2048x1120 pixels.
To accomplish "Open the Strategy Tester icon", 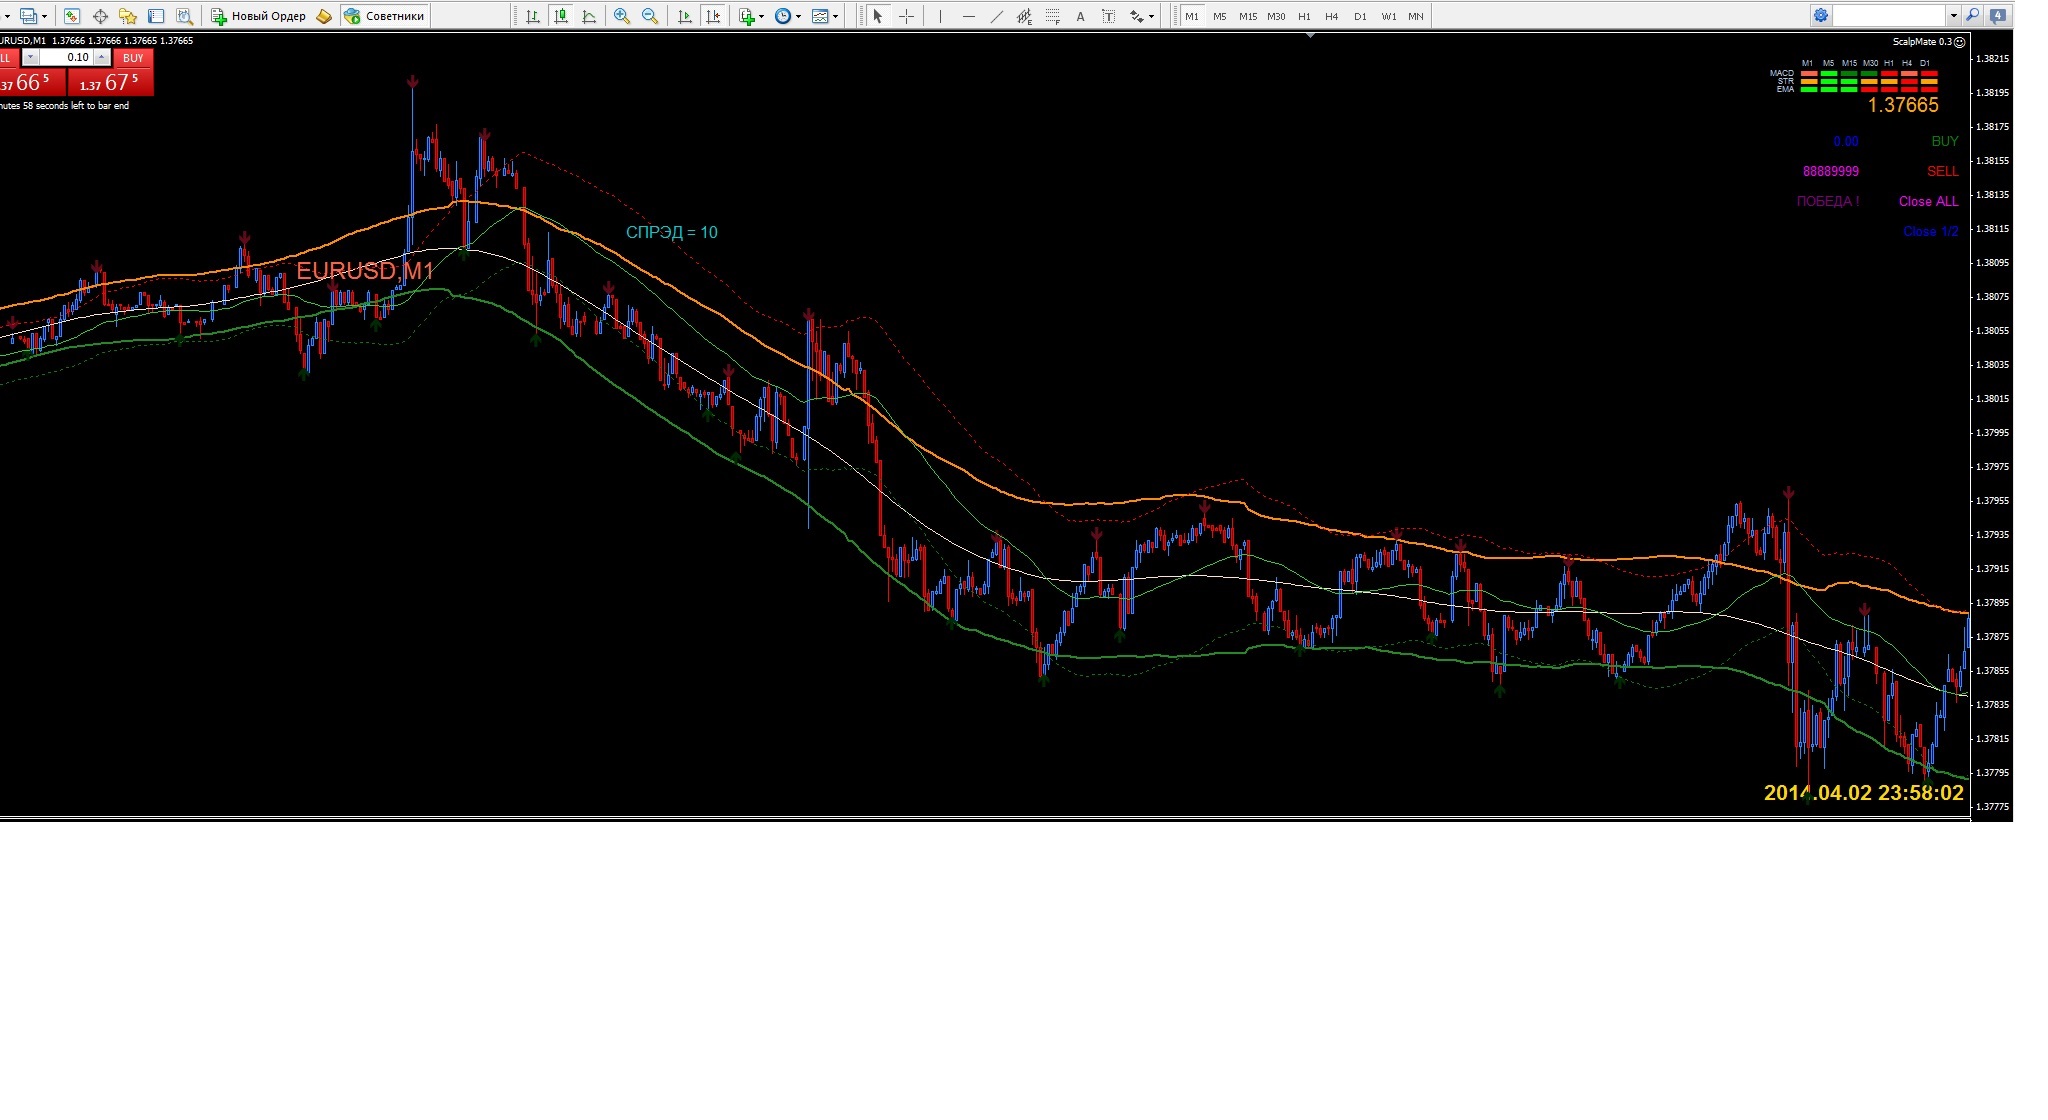I will pos(184,16).
